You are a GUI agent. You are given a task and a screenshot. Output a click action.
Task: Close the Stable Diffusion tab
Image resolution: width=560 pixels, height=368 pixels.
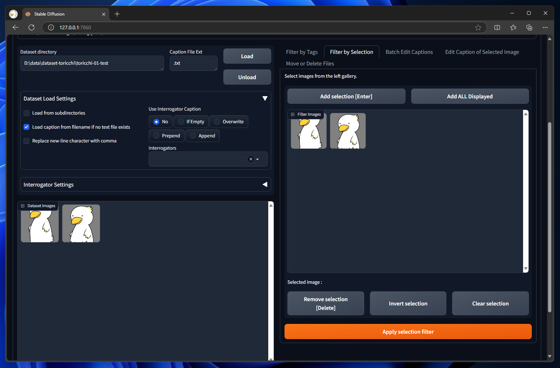pyautogui.click(x=104, y=14)
